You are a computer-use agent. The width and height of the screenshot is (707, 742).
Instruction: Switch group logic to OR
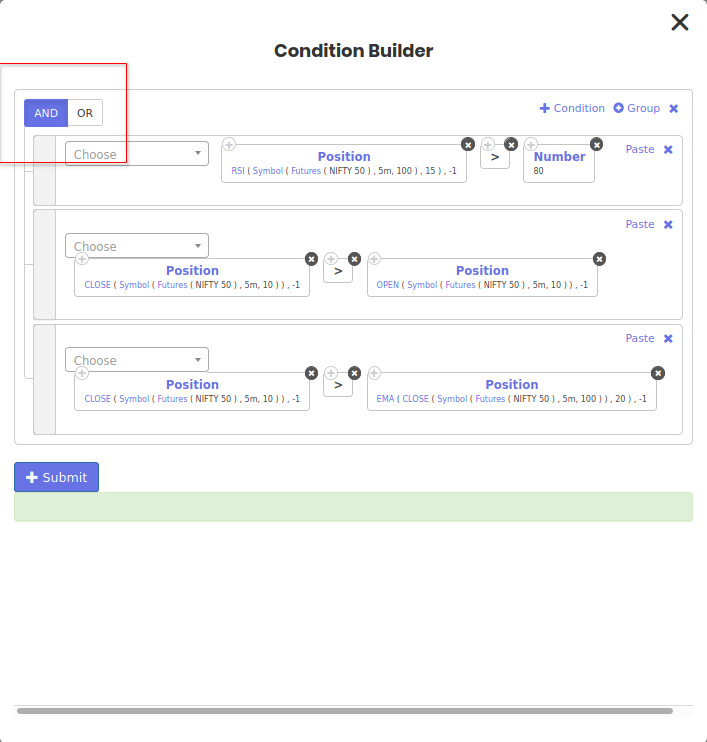coord(85,113)
